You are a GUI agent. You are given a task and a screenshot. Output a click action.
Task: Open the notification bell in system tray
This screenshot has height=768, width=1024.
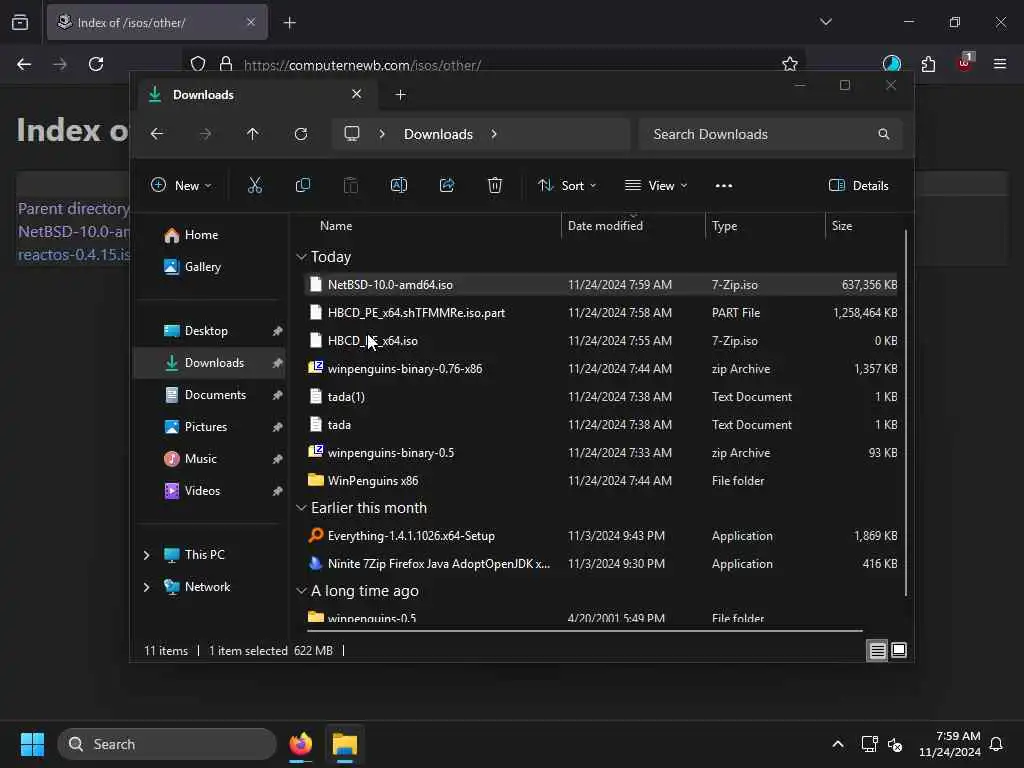click(x=996, y=744)
